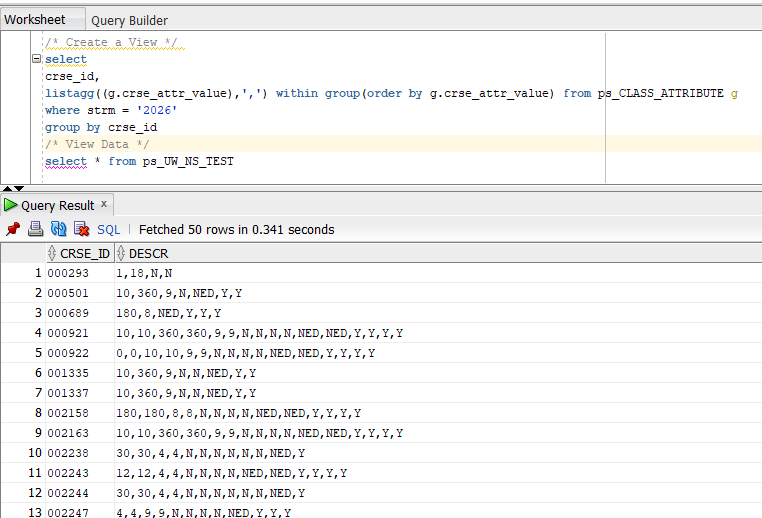Screen dimensions: 762x518
Task: Click the green Query Result run icon
Action: (x=10, y=205)
